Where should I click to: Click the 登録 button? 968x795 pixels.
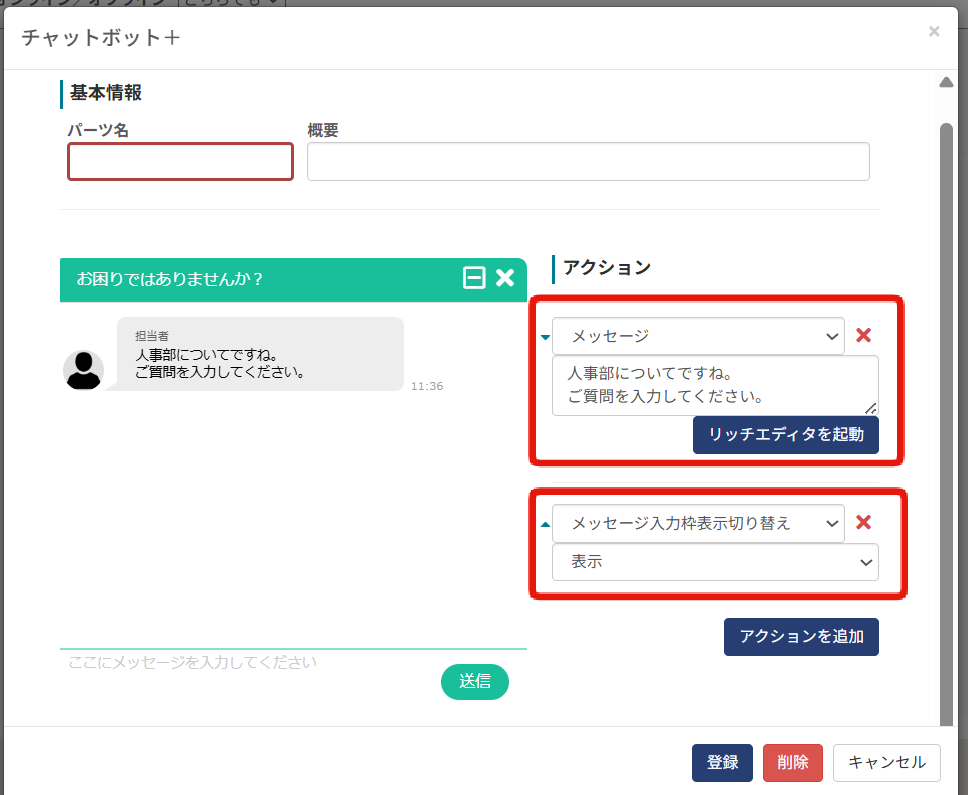point(722,762)
